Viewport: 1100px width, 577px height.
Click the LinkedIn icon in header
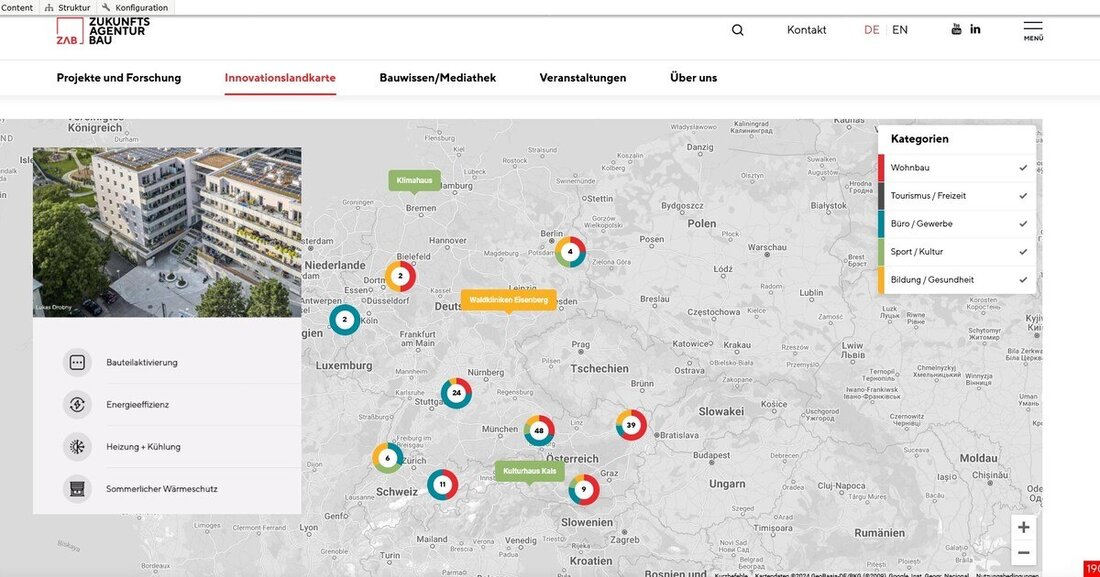(975, 28)
